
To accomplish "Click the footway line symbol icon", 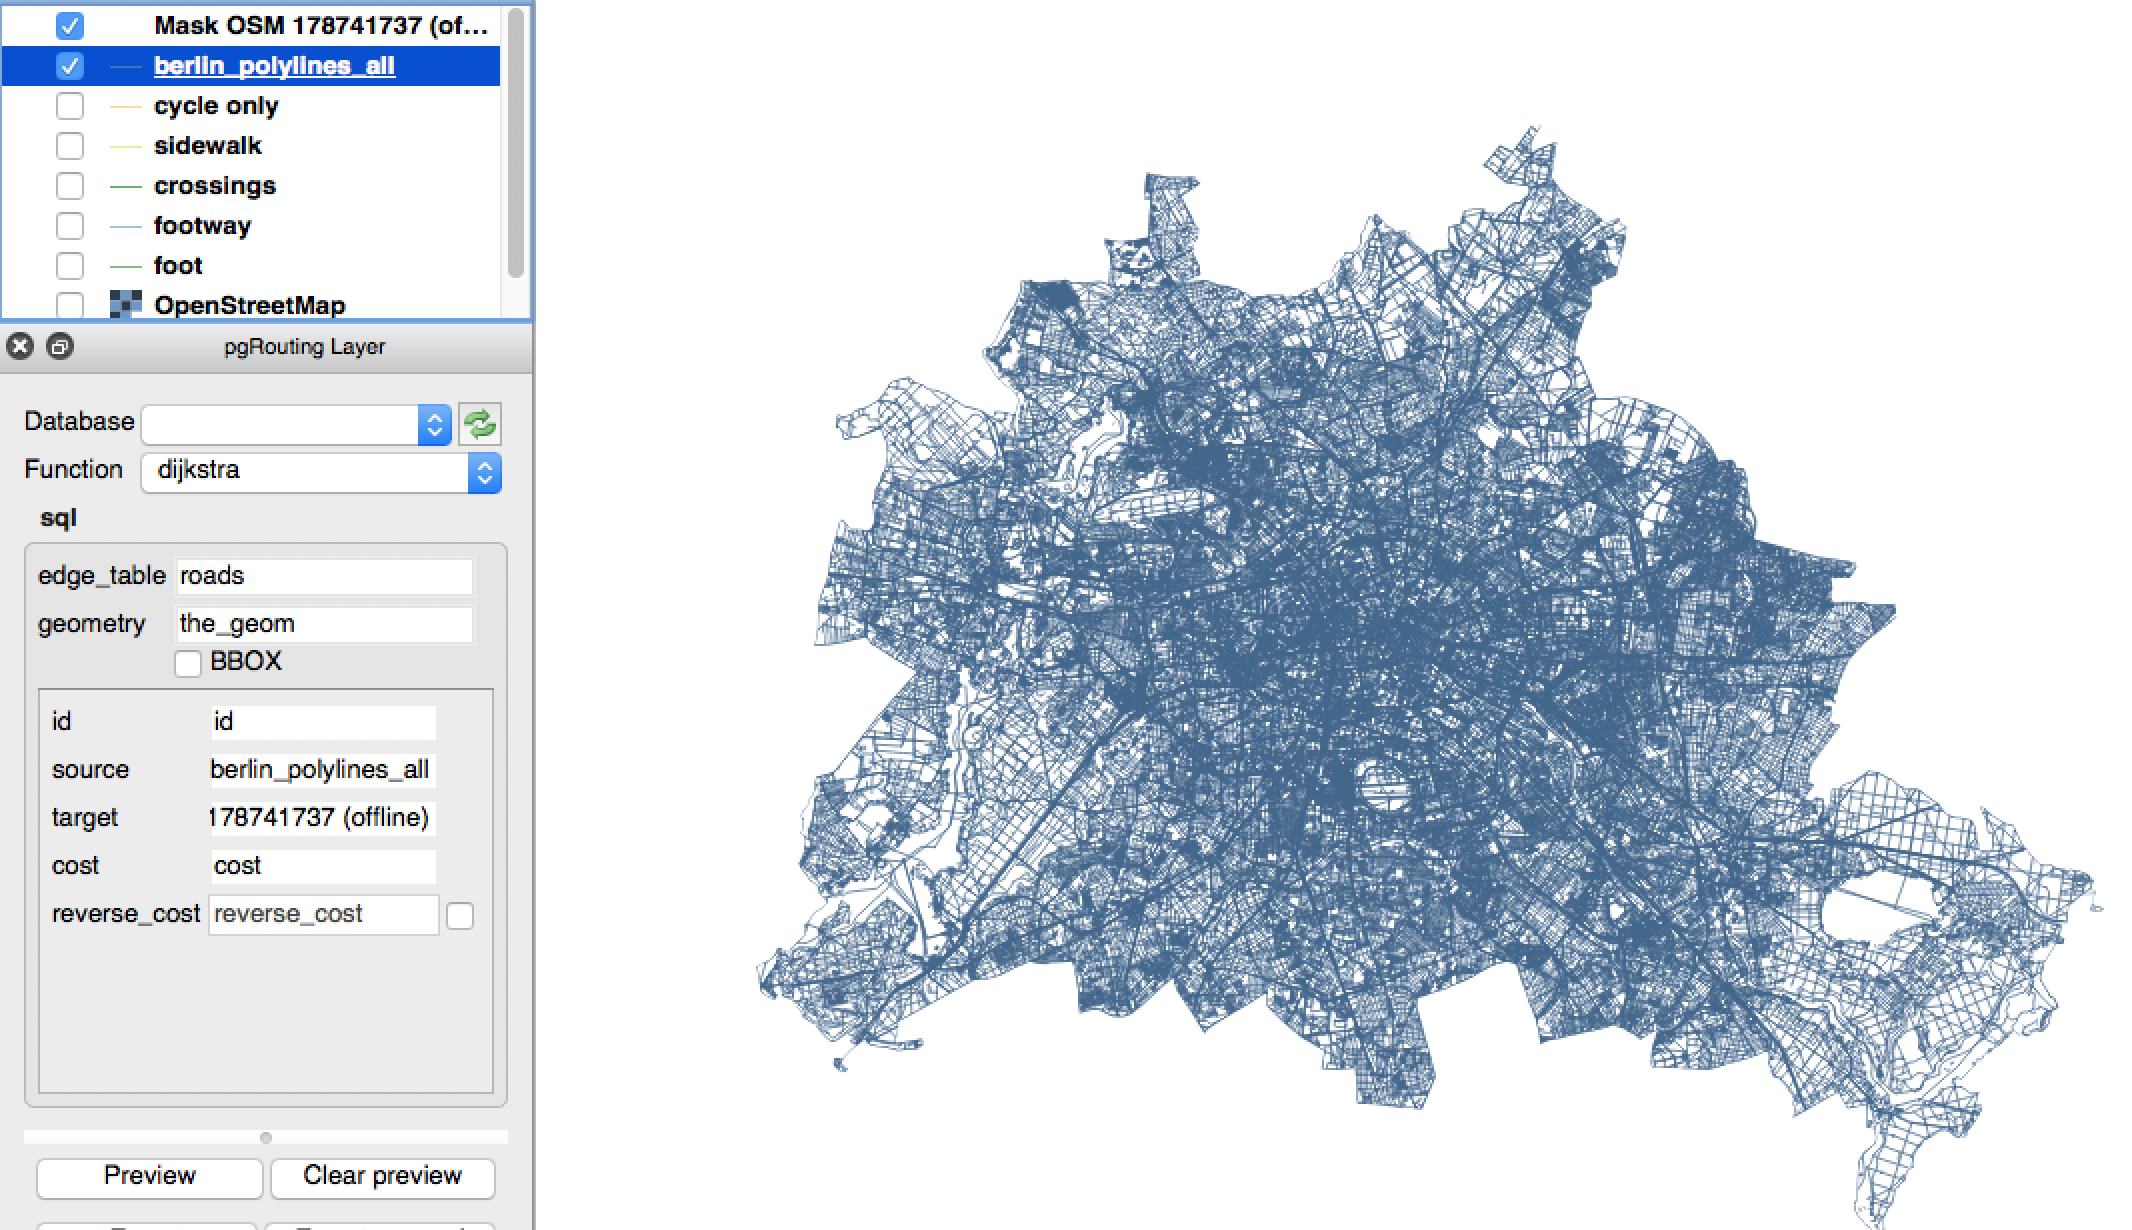I will pyautogui.click(x=125, y=226).
